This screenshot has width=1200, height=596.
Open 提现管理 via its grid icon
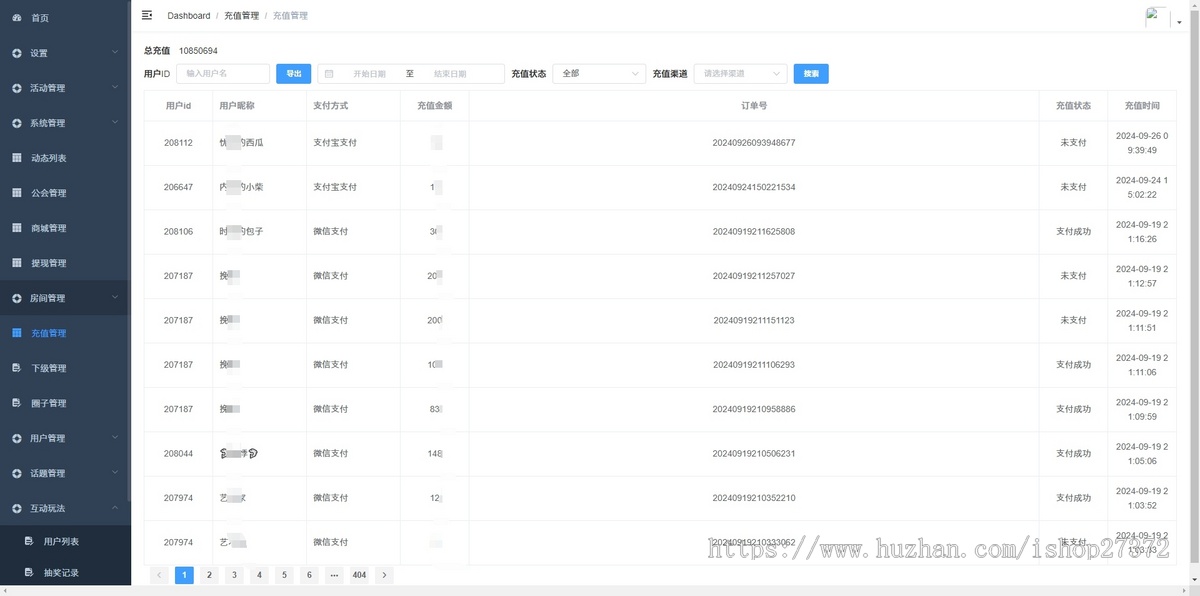point(17,263)
